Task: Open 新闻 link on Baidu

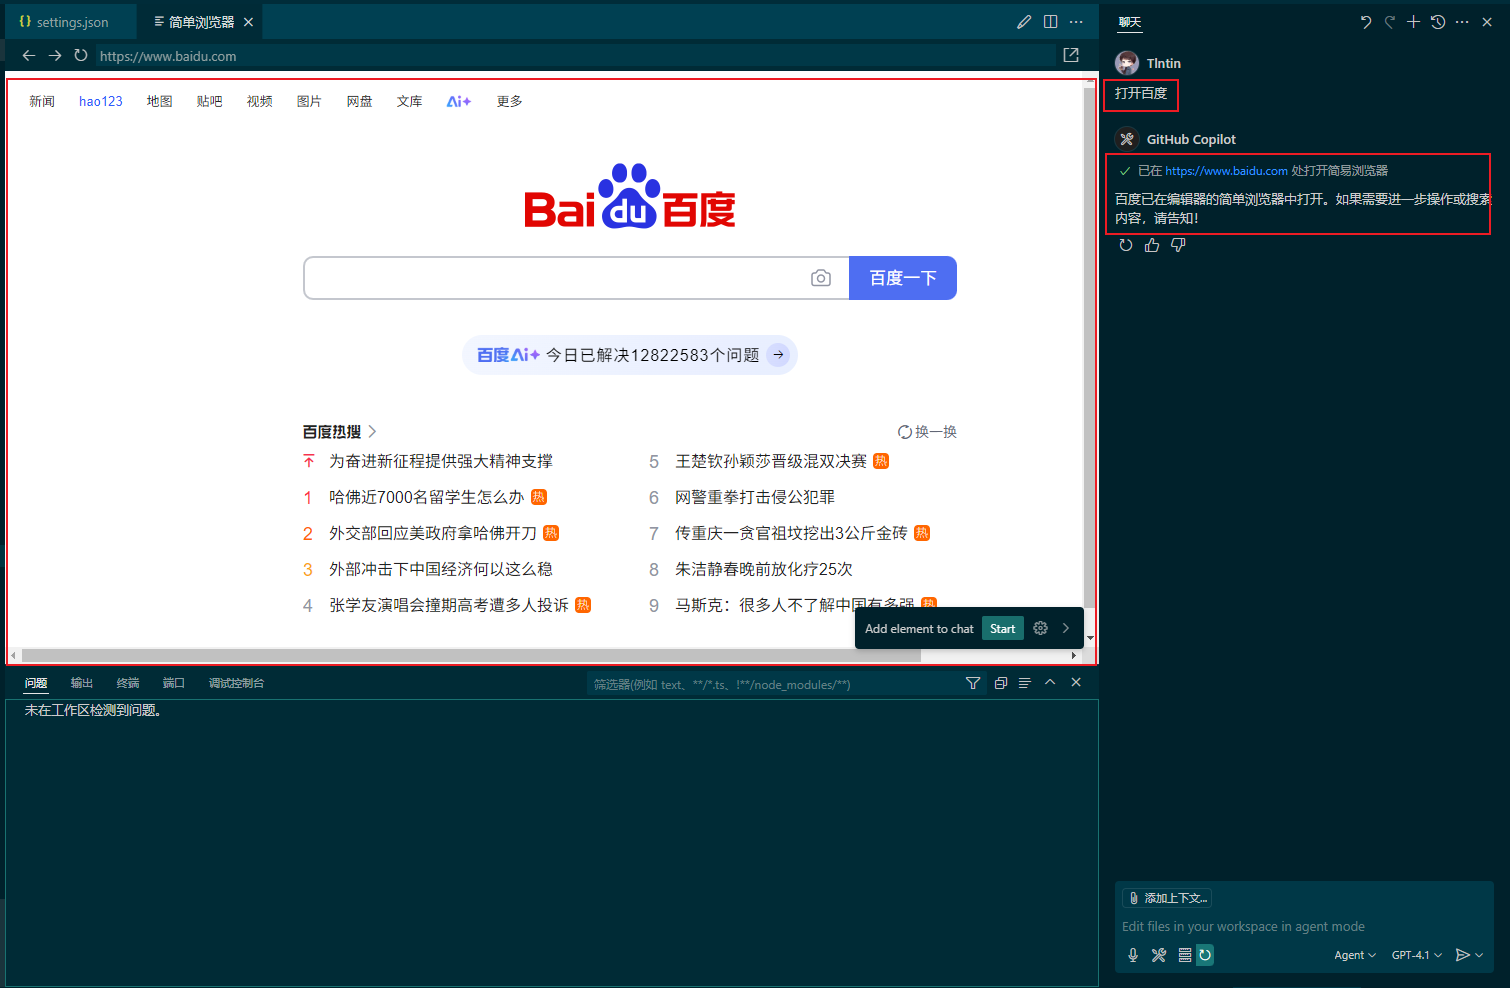Action: [42, 101]
